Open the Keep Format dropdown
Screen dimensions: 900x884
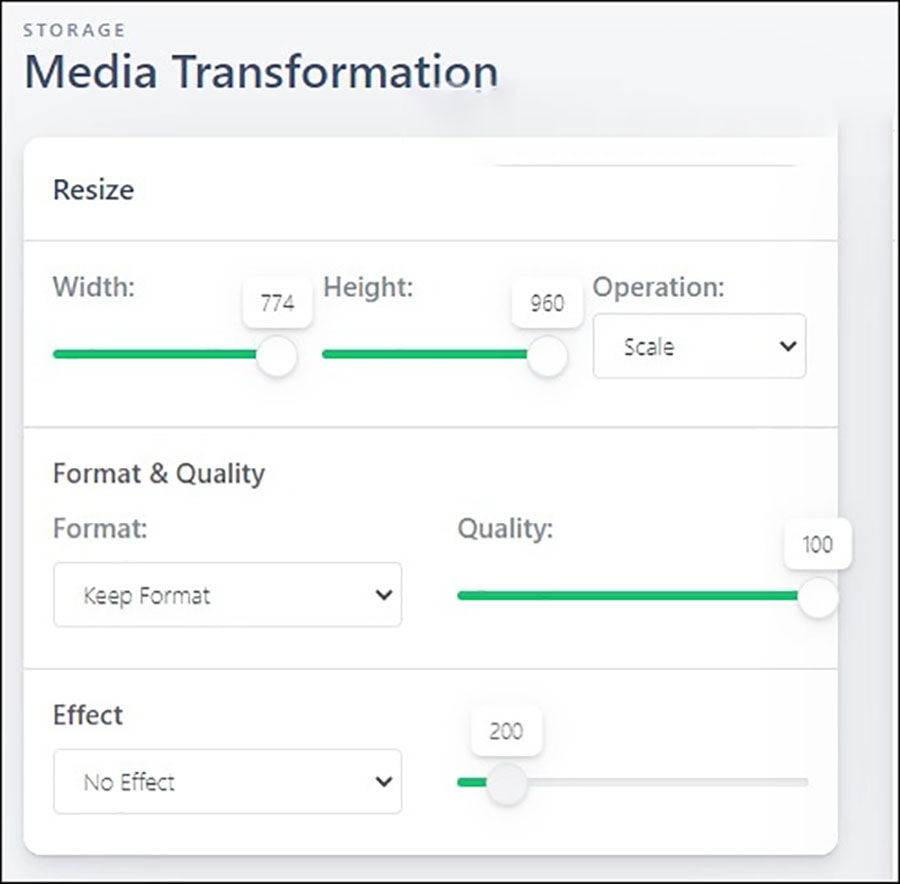pyautogui.click(x=227, y=595)
